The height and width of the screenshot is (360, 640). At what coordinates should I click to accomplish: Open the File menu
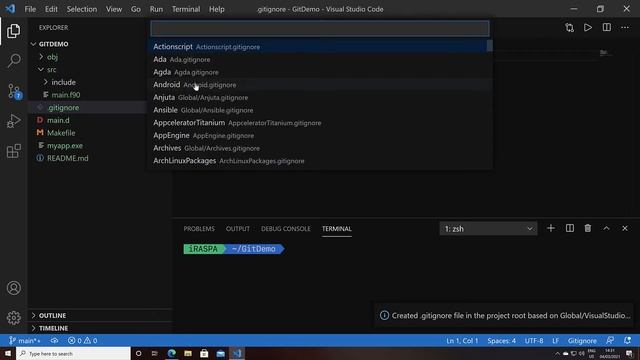tap(30, 9)
